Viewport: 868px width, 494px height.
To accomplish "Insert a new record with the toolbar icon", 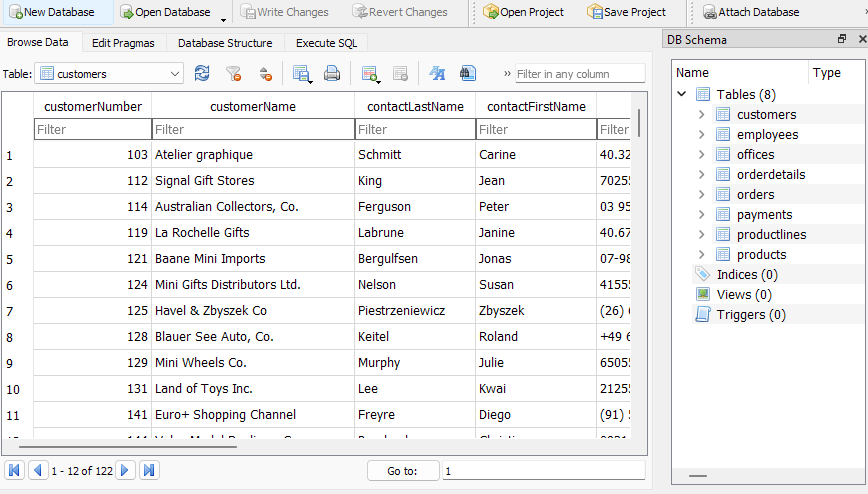I will click(371, 73).
